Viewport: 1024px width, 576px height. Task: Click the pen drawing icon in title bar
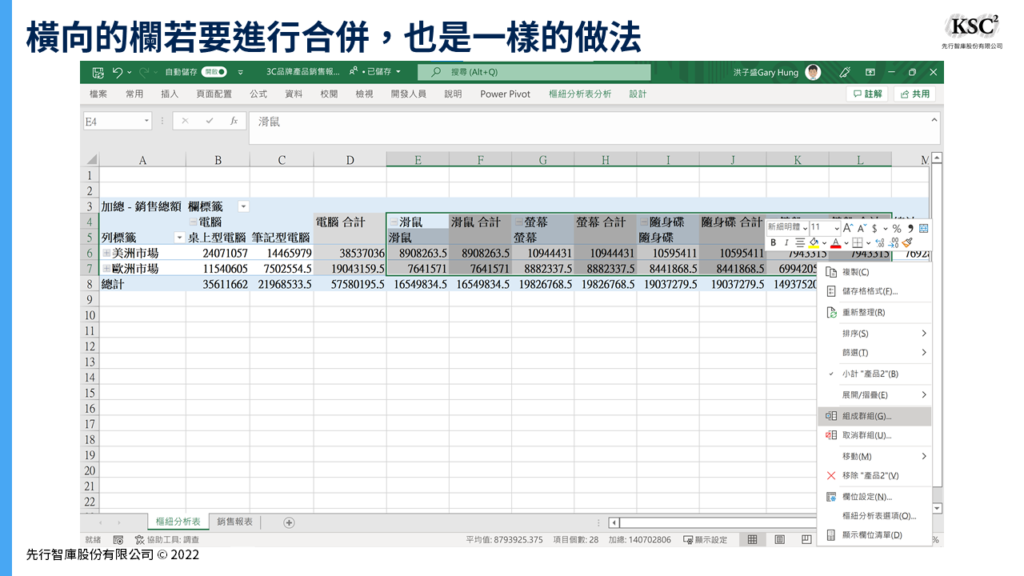(x=844, y=72)
